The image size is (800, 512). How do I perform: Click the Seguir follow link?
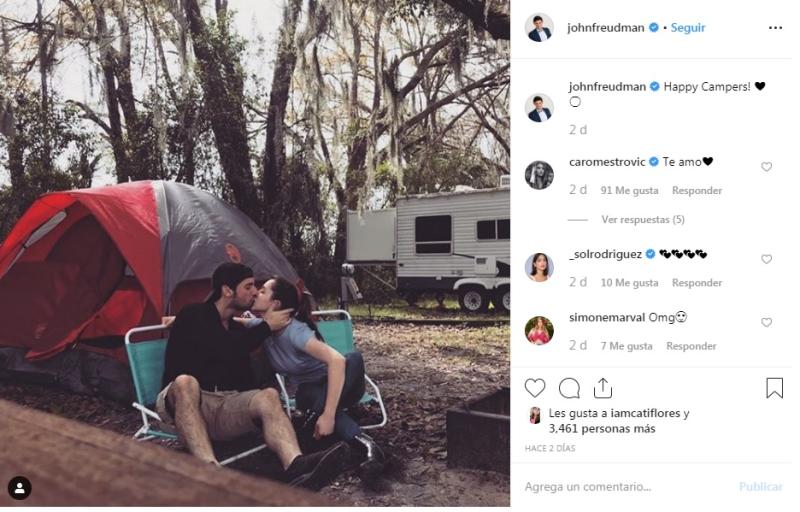tap(688, 28)
